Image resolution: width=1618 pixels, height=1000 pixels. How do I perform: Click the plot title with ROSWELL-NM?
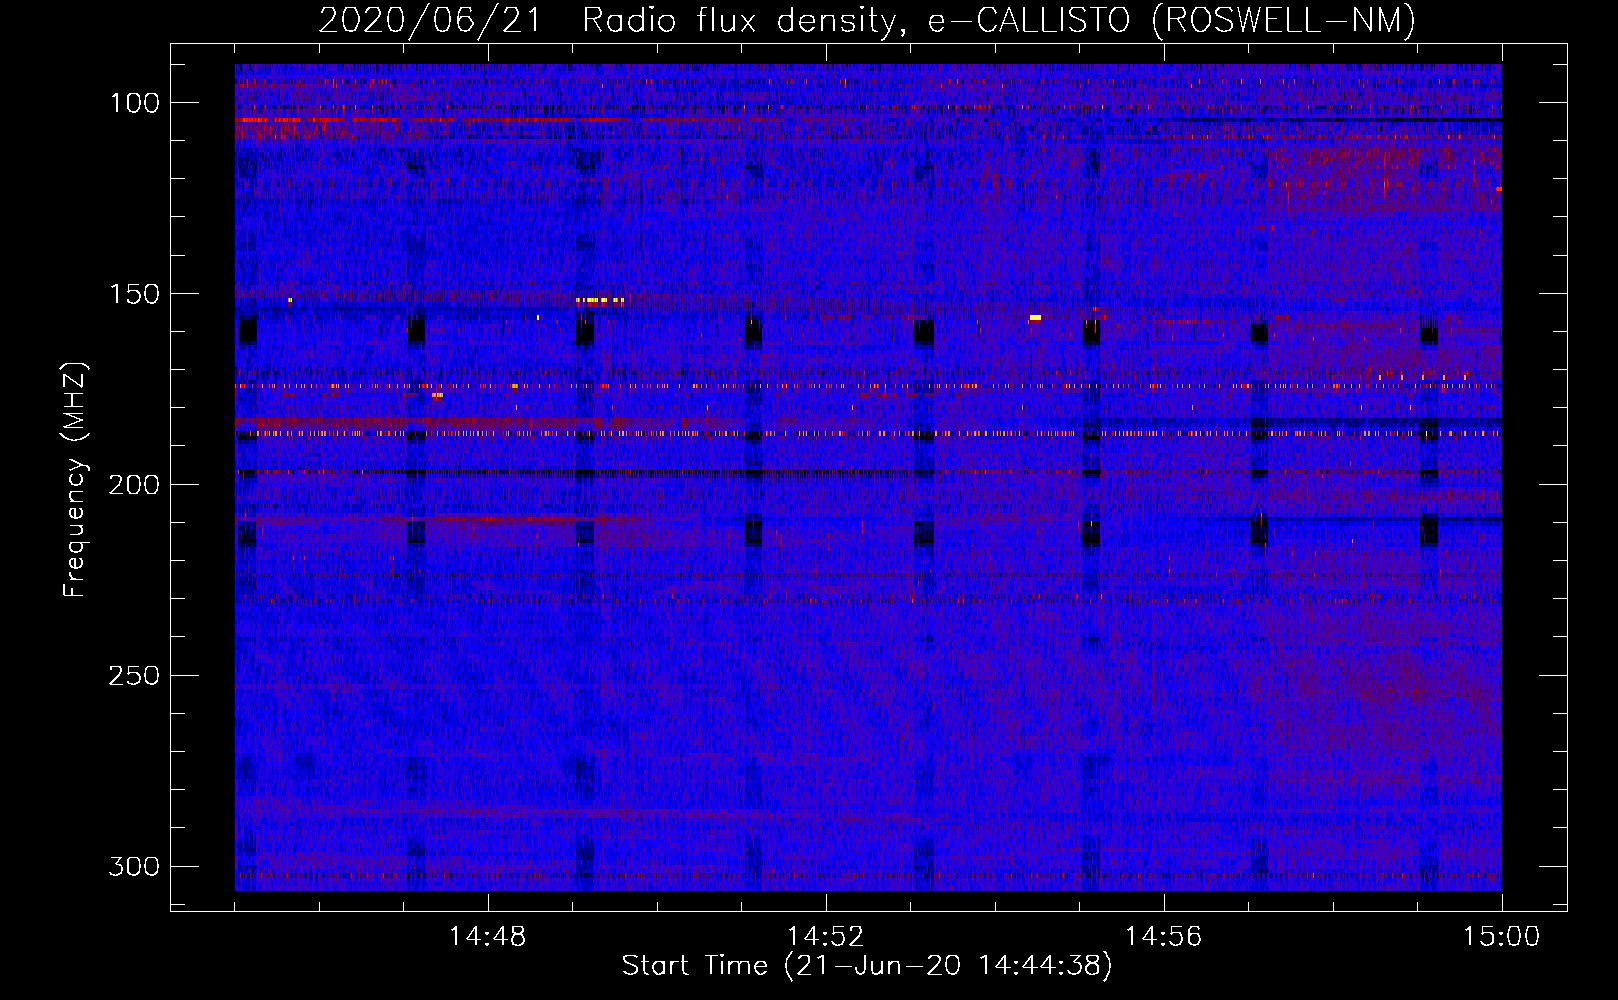coord(867,20)
